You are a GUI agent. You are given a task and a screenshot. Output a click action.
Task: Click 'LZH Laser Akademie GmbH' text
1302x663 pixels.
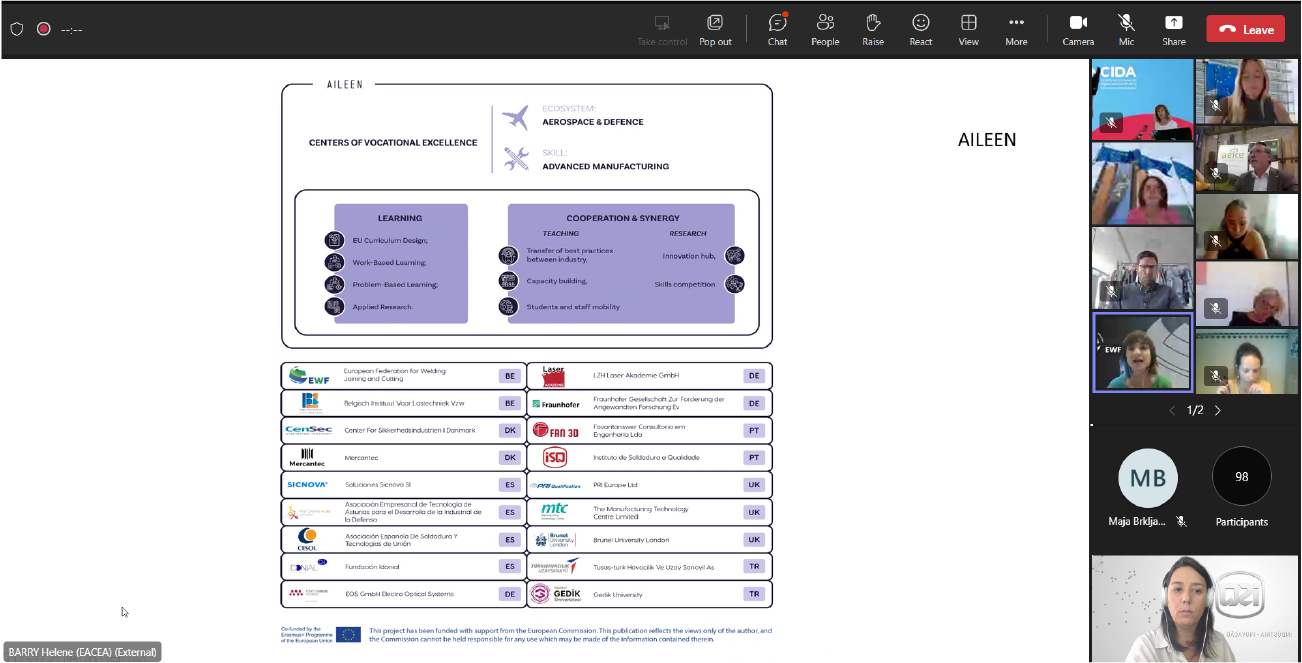coord(636,376)
